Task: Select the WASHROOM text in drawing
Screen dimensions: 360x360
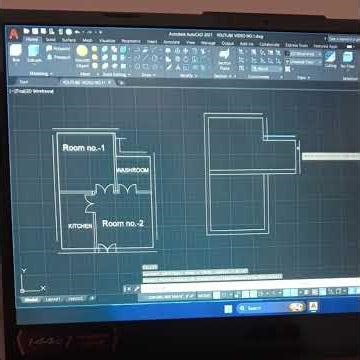Action: (133, 170)
